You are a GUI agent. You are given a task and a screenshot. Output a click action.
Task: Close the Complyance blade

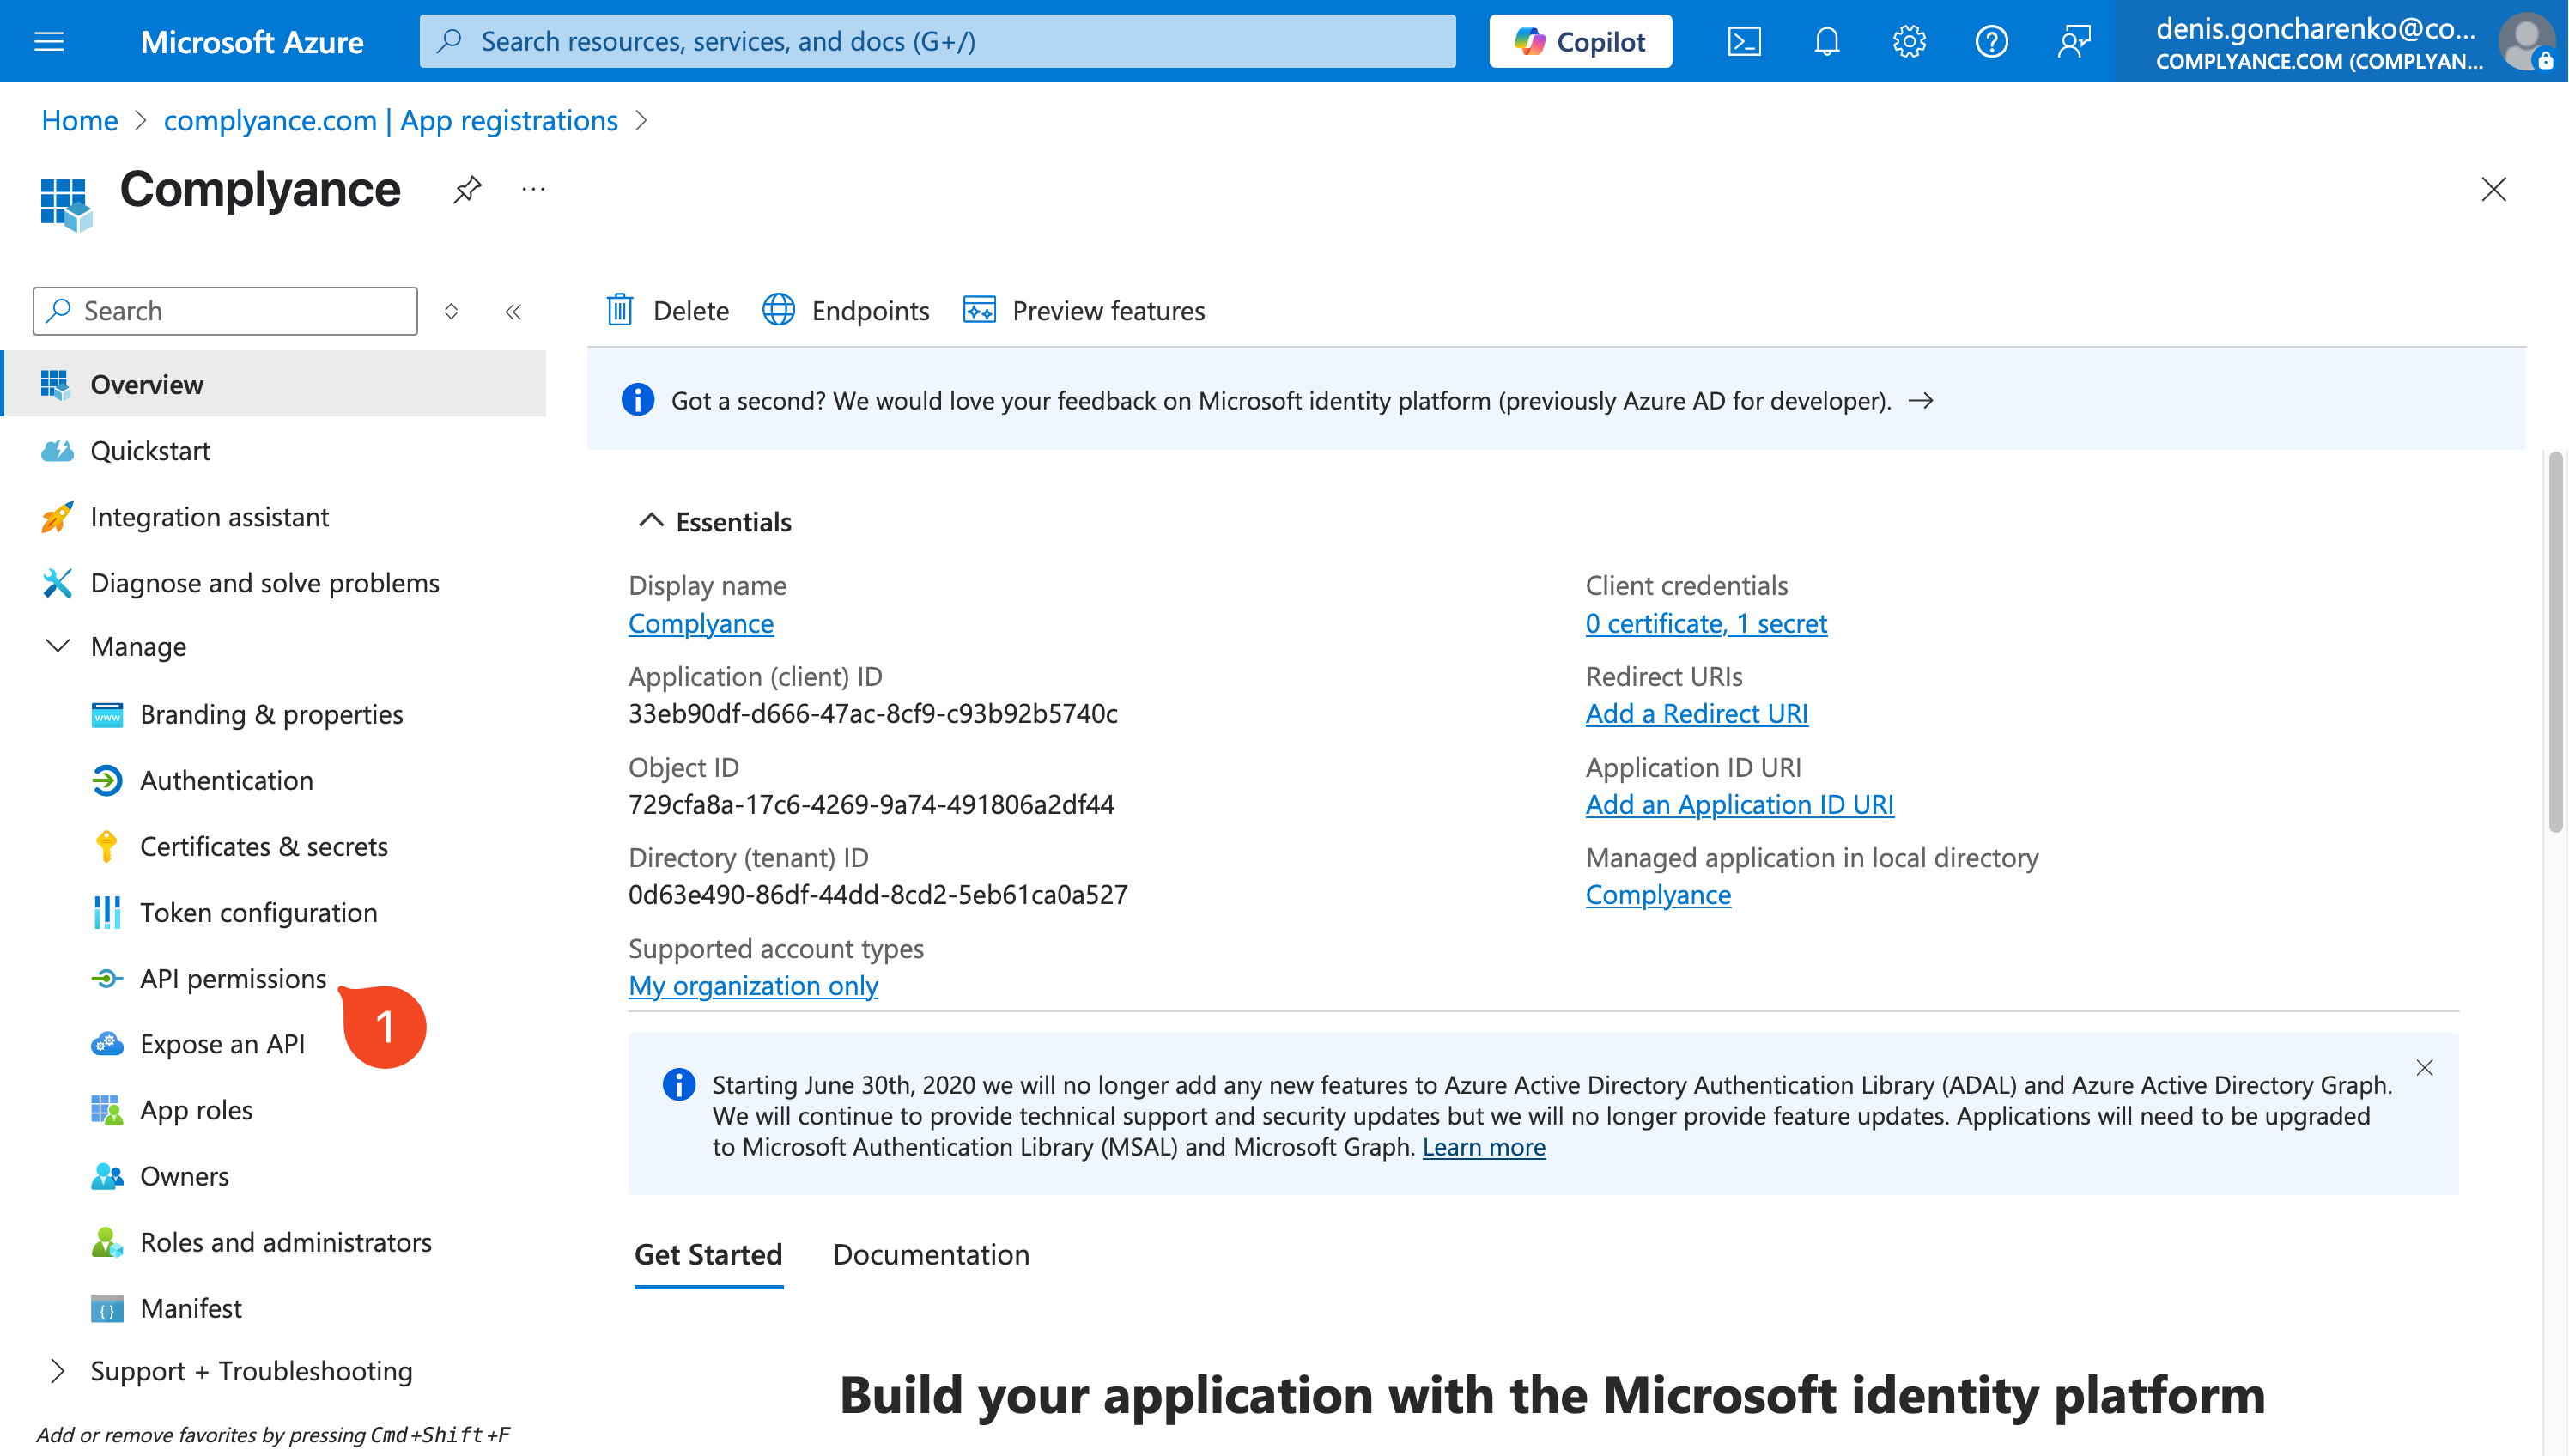(2493, 189)
